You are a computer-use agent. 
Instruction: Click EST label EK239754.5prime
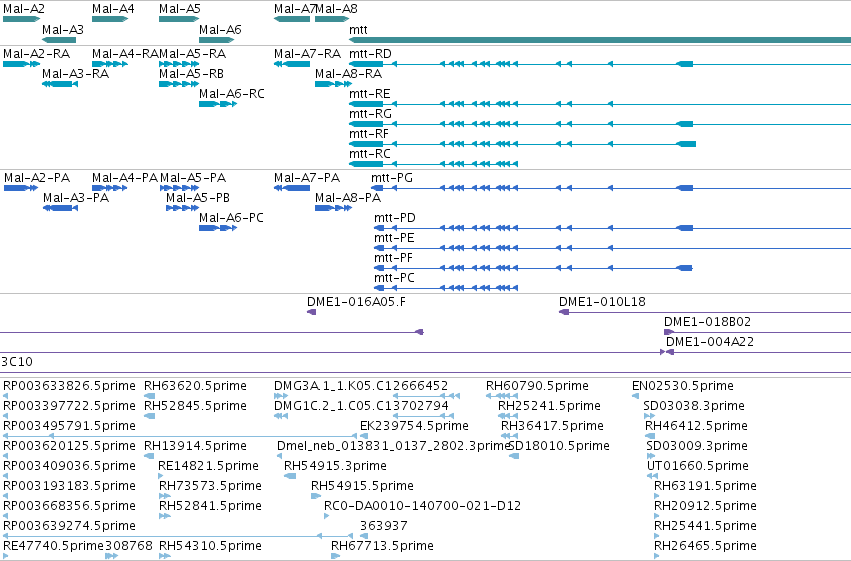tap(414, 426)
